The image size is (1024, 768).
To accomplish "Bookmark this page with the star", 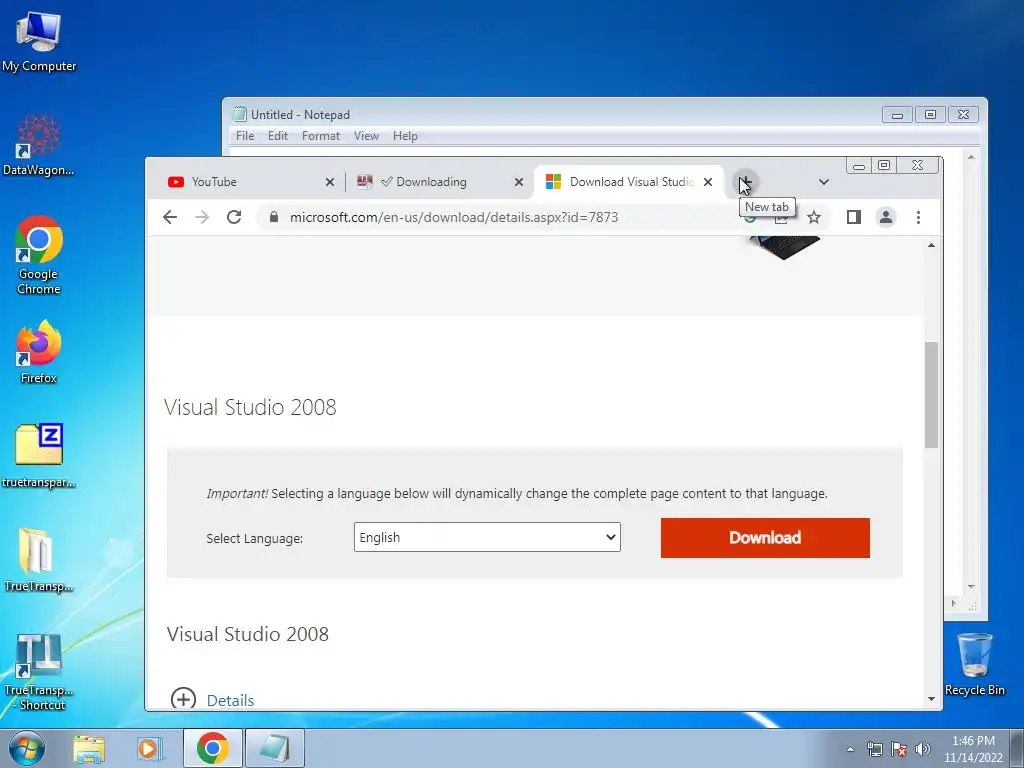I will coord(814,217).
